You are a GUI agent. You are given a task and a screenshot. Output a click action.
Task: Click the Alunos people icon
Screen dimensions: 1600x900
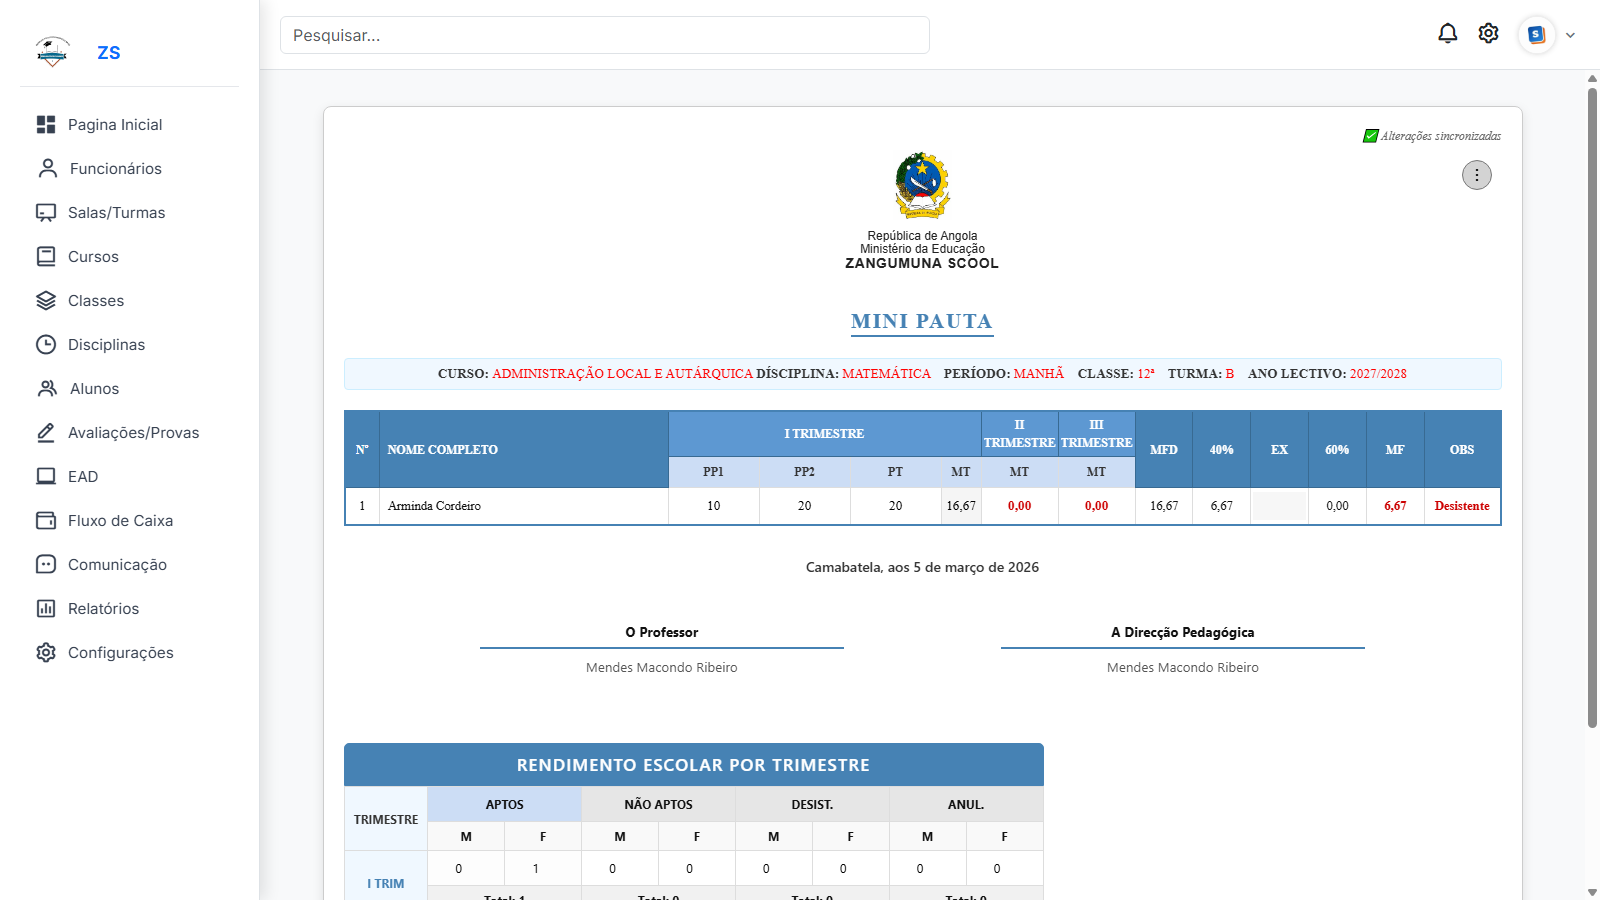(x=47, y=389)
